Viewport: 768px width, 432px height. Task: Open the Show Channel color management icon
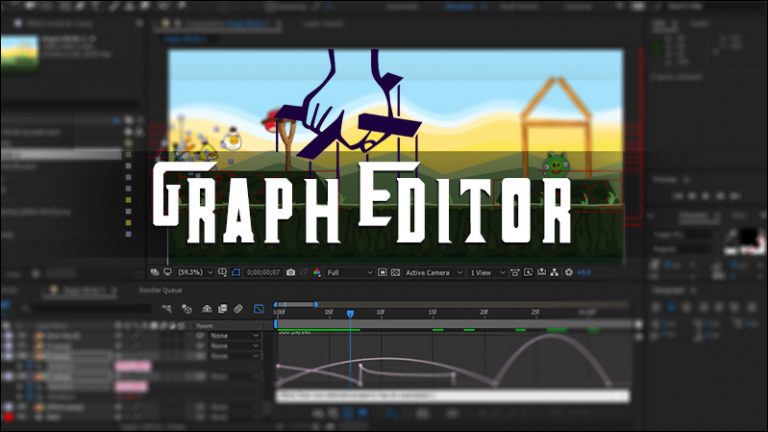coord(317,272)
